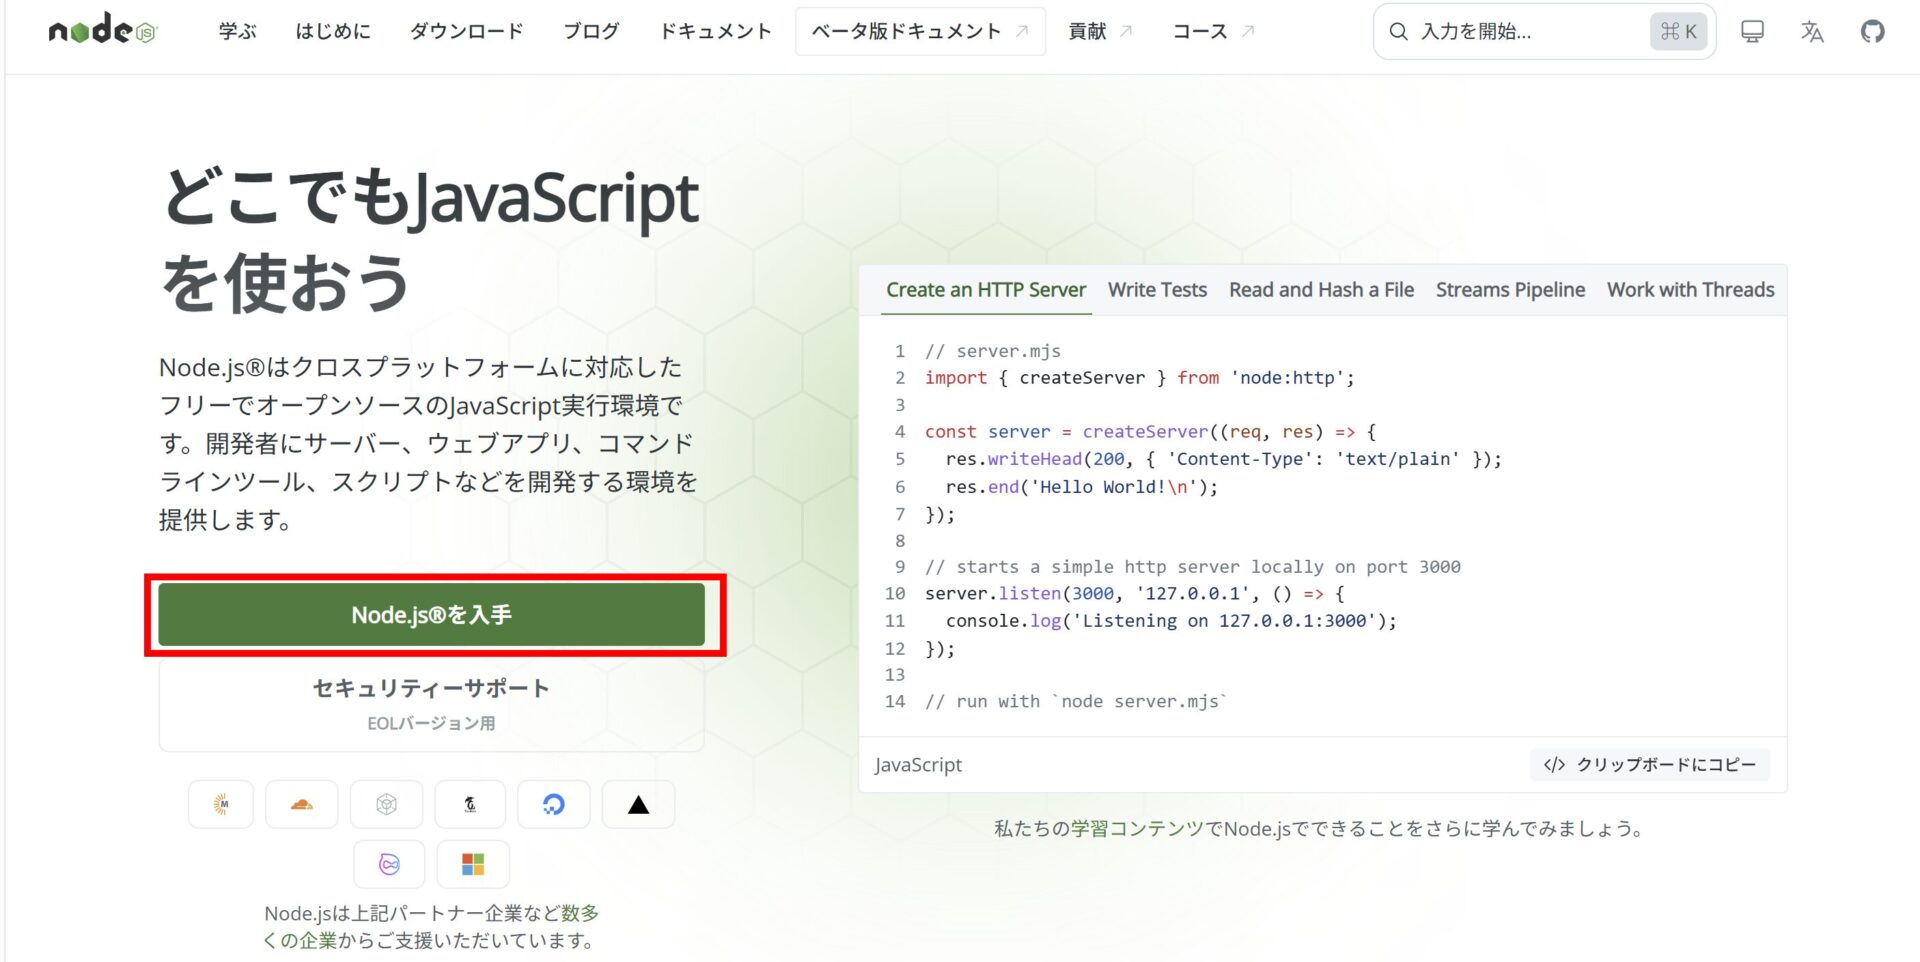
Task: Open the 貢献 external link
Action: click(1100, 31)
